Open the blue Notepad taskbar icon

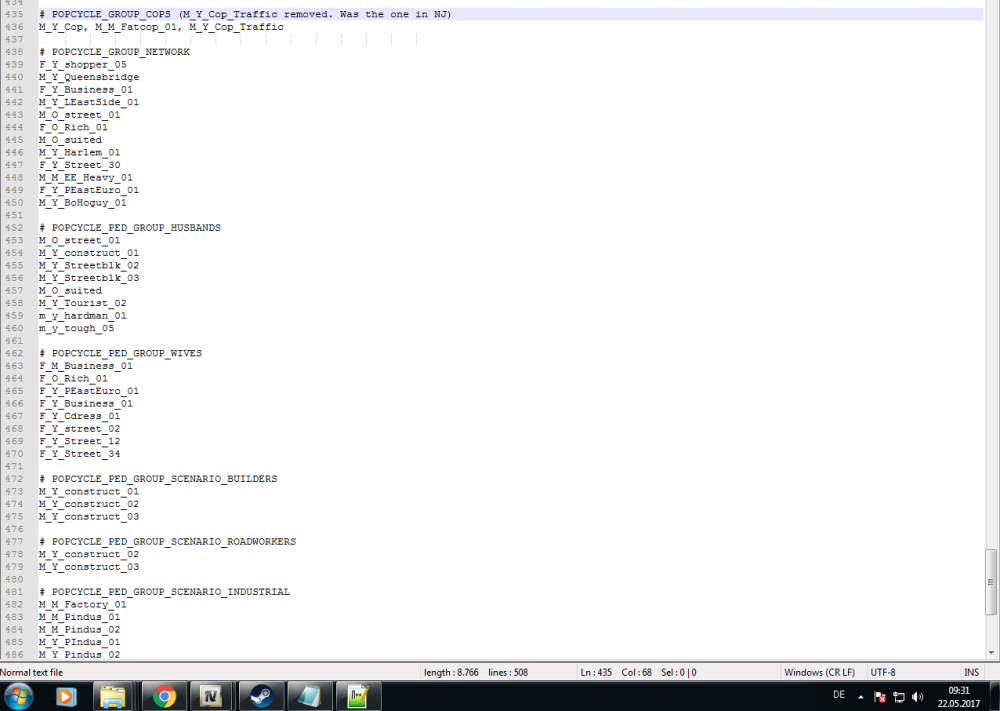point(310,695)
